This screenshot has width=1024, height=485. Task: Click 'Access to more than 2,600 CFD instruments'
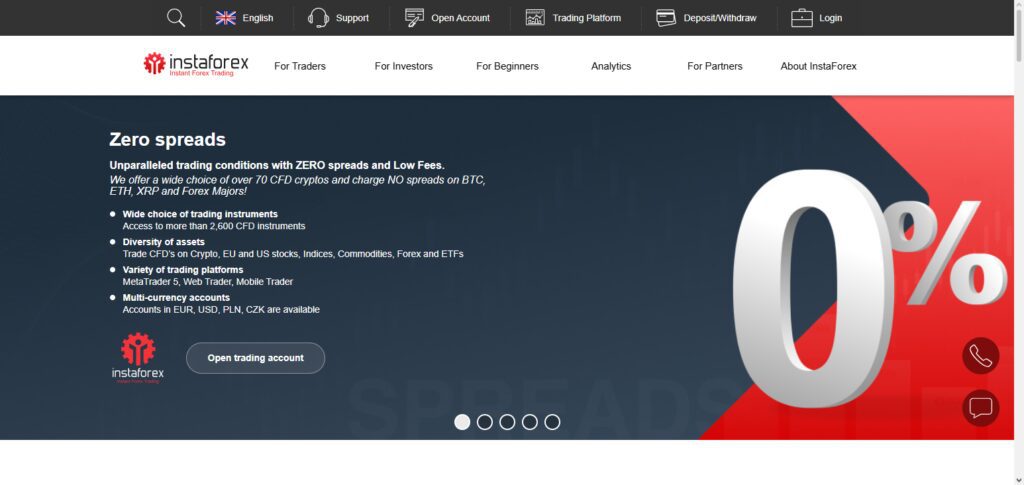(x=214, y=227)
